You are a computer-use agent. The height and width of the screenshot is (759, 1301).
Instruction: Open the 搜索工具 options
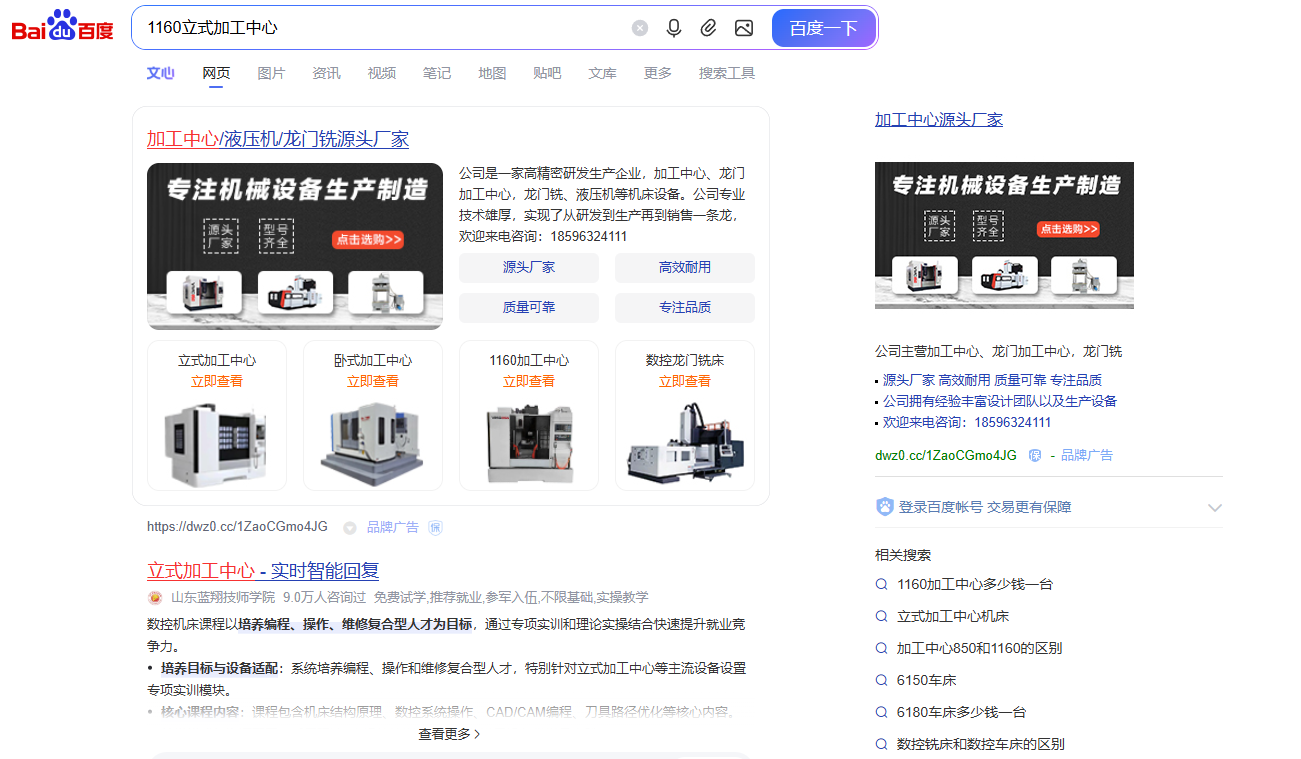[727, 73]
